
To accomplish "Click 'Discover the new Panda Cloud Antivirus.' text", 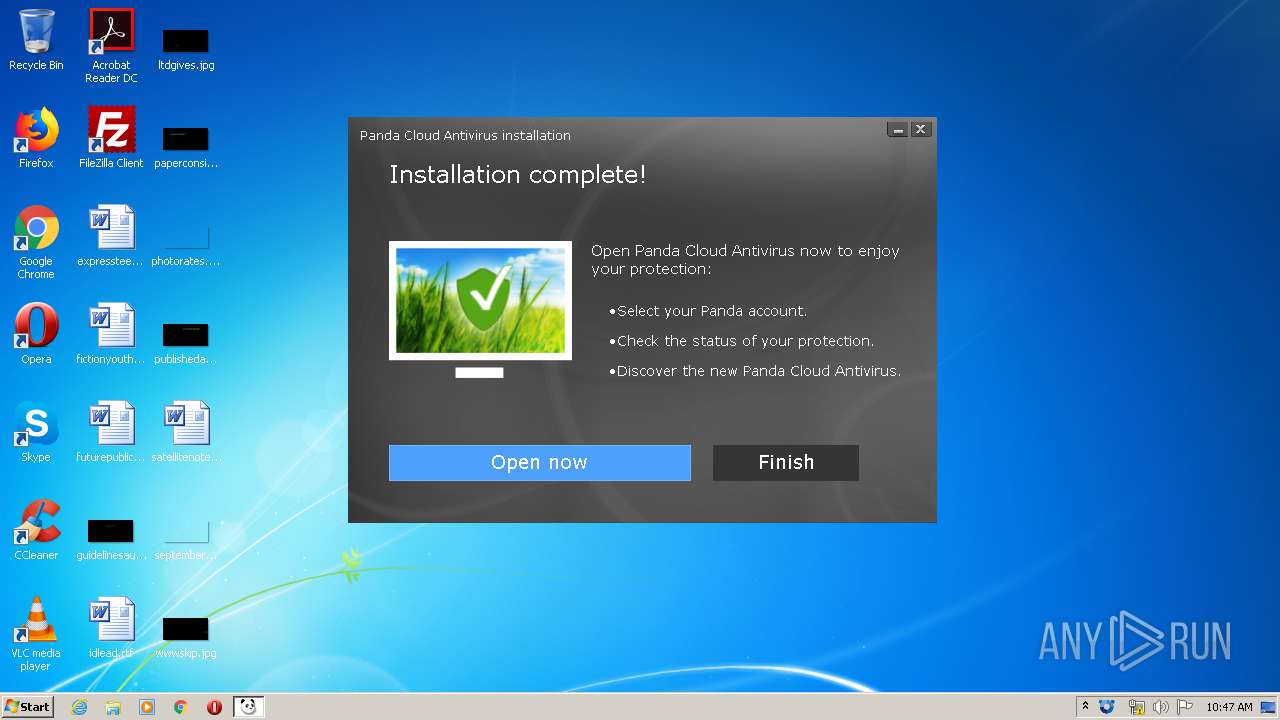I will click(x=759, y=371).
